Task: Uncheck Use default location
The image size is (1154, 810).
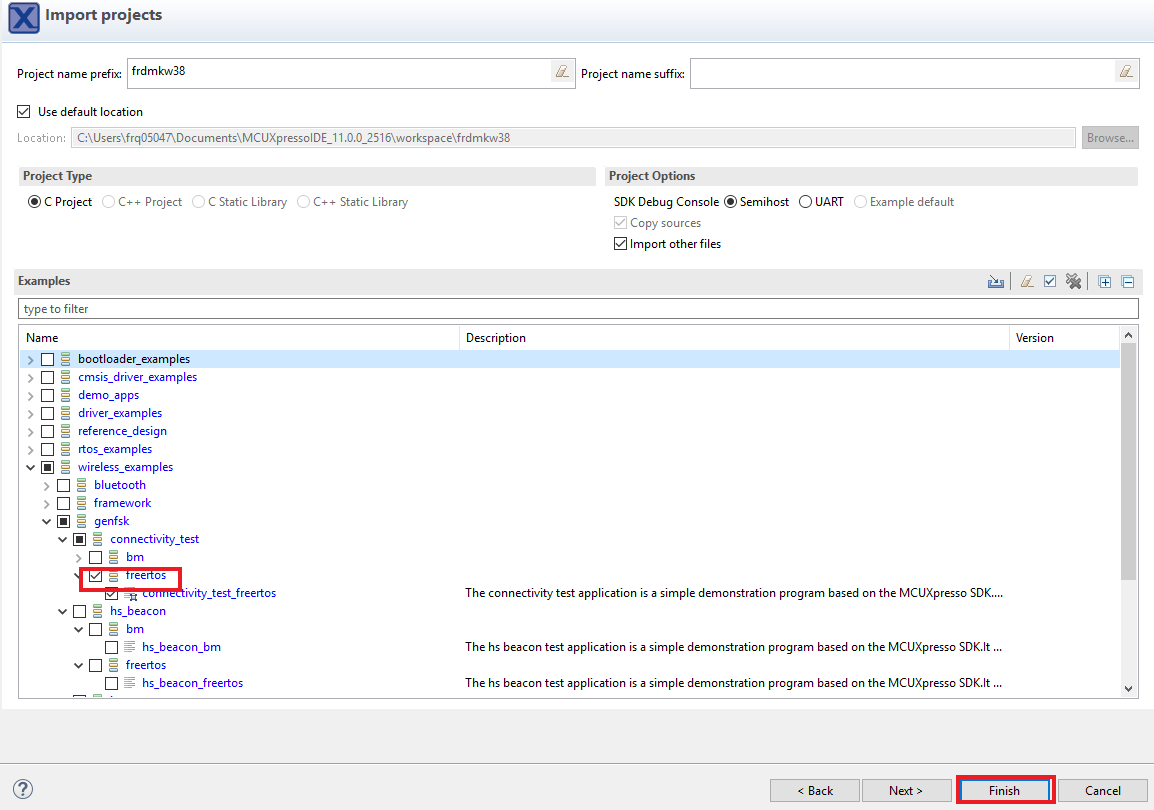Action: (x=24, y=112)
